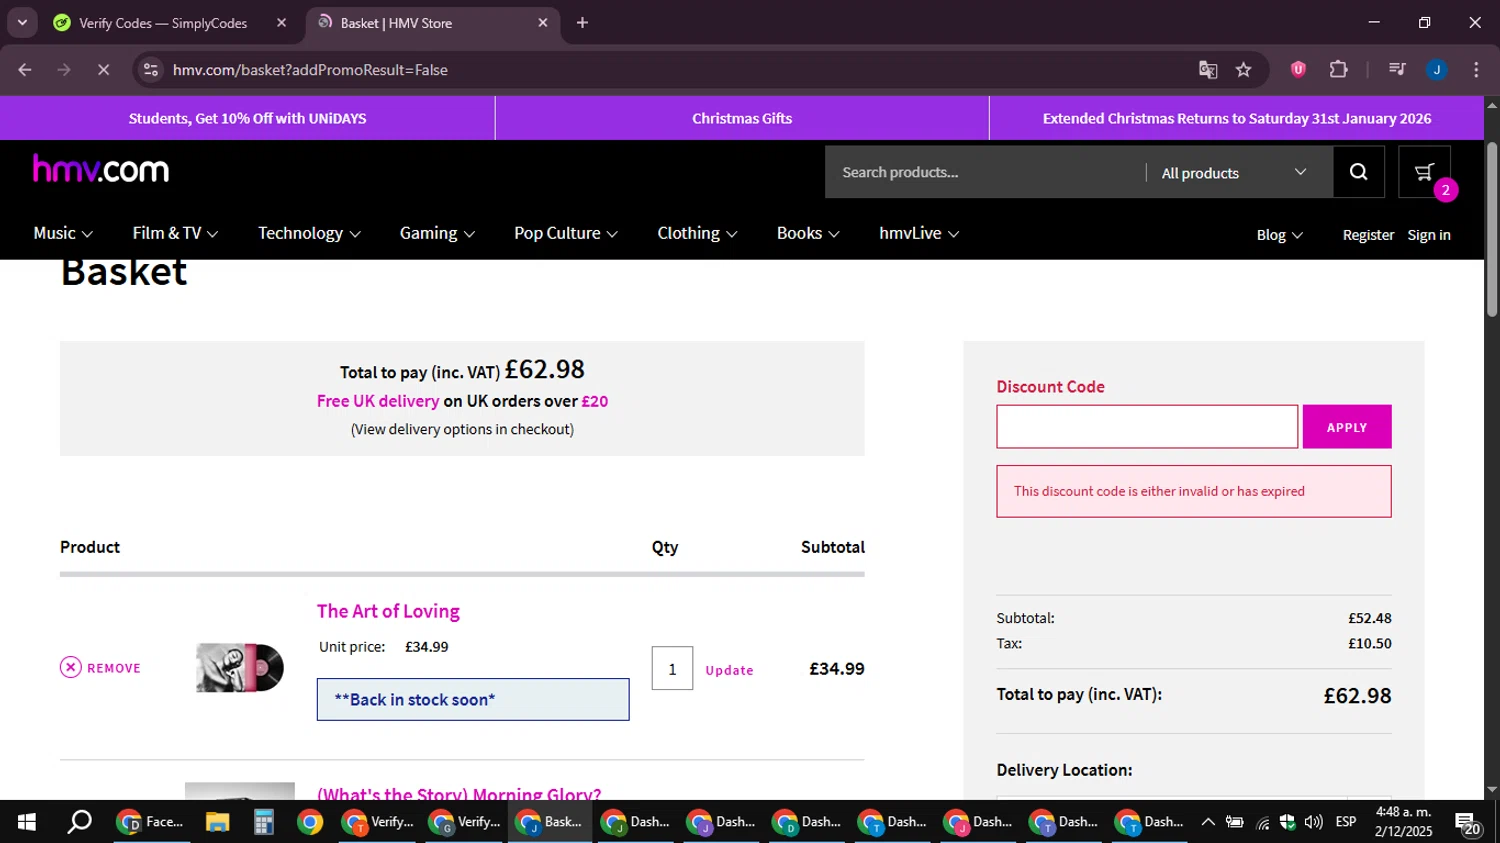Image resolution: width=1500 pixels, height=843 pixels.
Task: Open (What's the Story) Morning Glory? link
Action: click(459, 793)
